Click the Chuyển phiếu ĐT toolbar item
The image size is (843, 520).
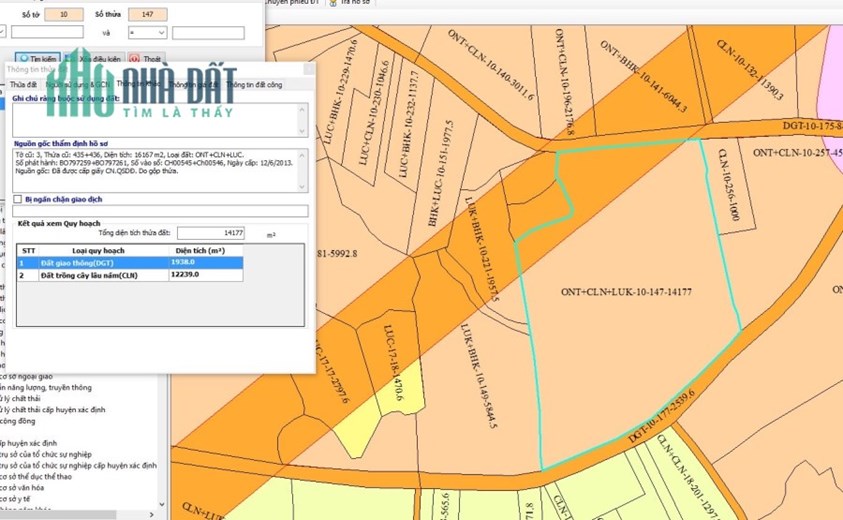tap(293, 3)
